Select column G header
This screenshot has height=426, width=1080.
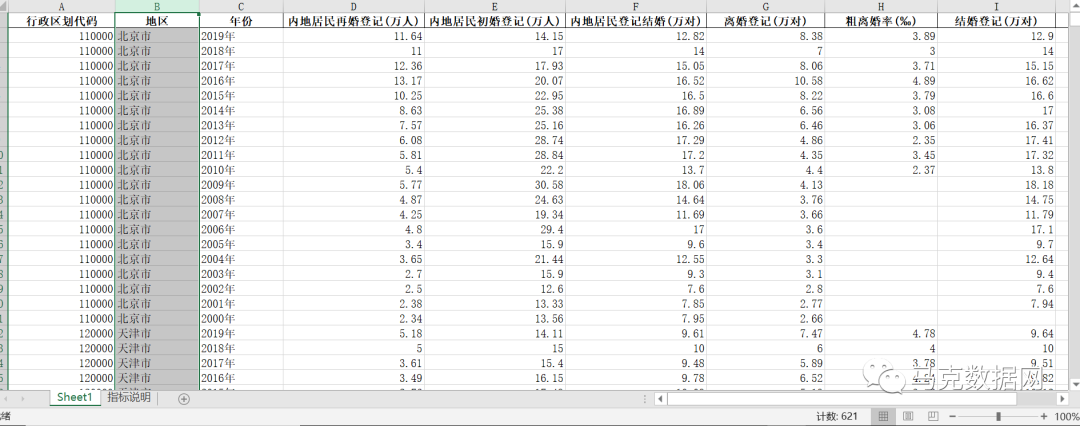click(765, 6)
